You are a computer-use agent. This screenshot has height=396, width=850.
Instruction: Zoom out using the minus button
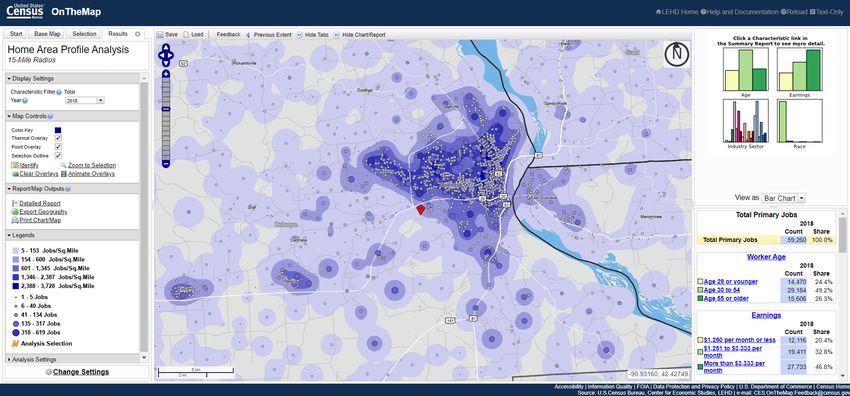coord(166,164)
